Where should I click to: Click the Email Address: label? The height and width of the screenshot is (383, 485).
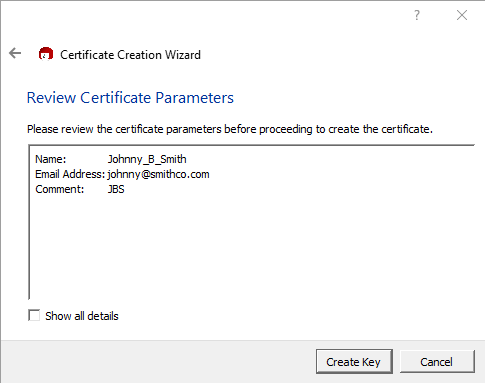70,174
